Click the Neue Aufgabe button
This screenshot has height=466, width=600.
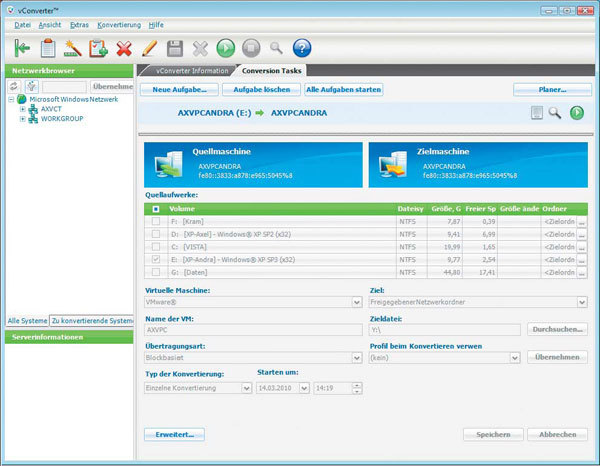click(179, 90)
